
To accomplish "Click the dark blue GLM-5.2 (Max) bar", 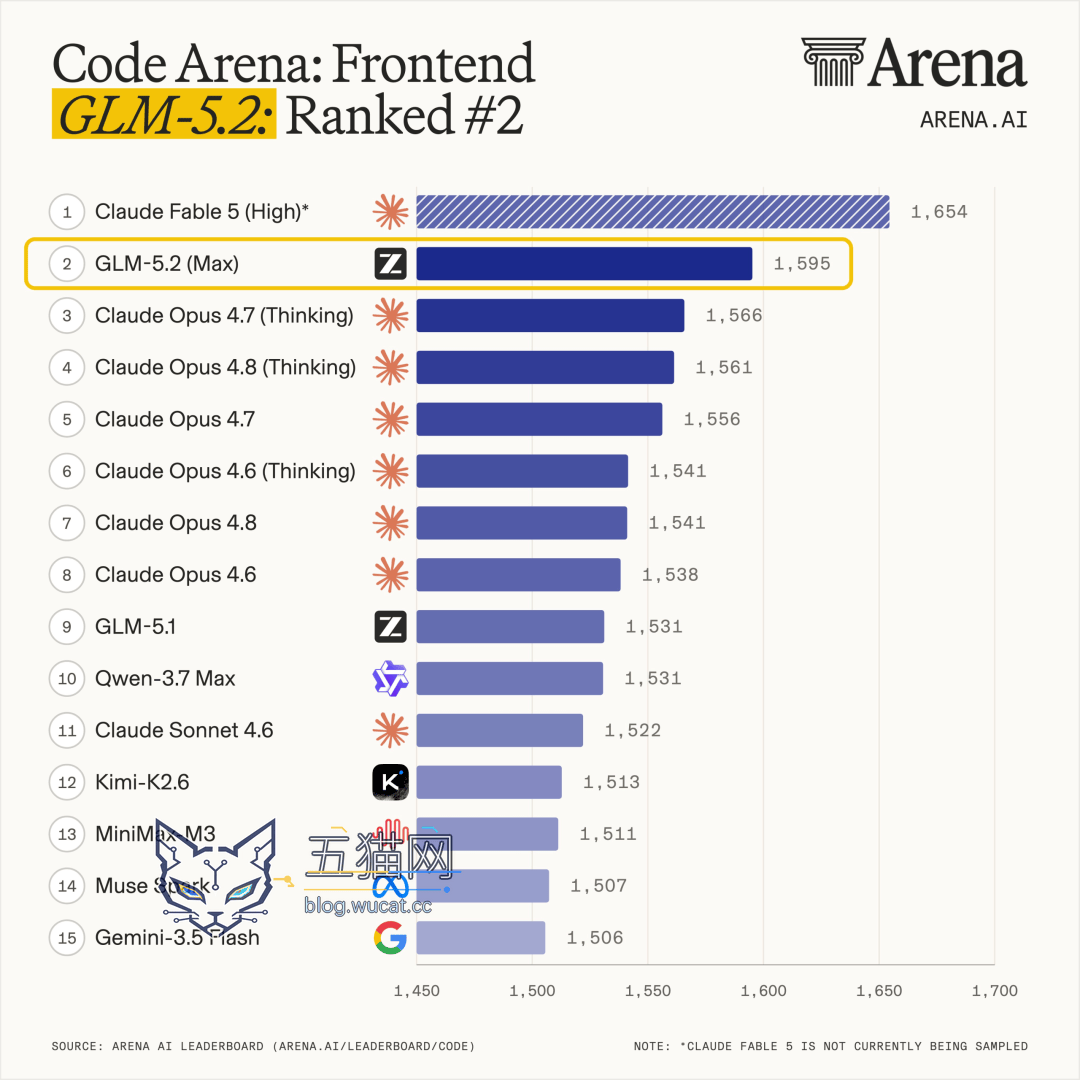I will (x=584, y=264).
